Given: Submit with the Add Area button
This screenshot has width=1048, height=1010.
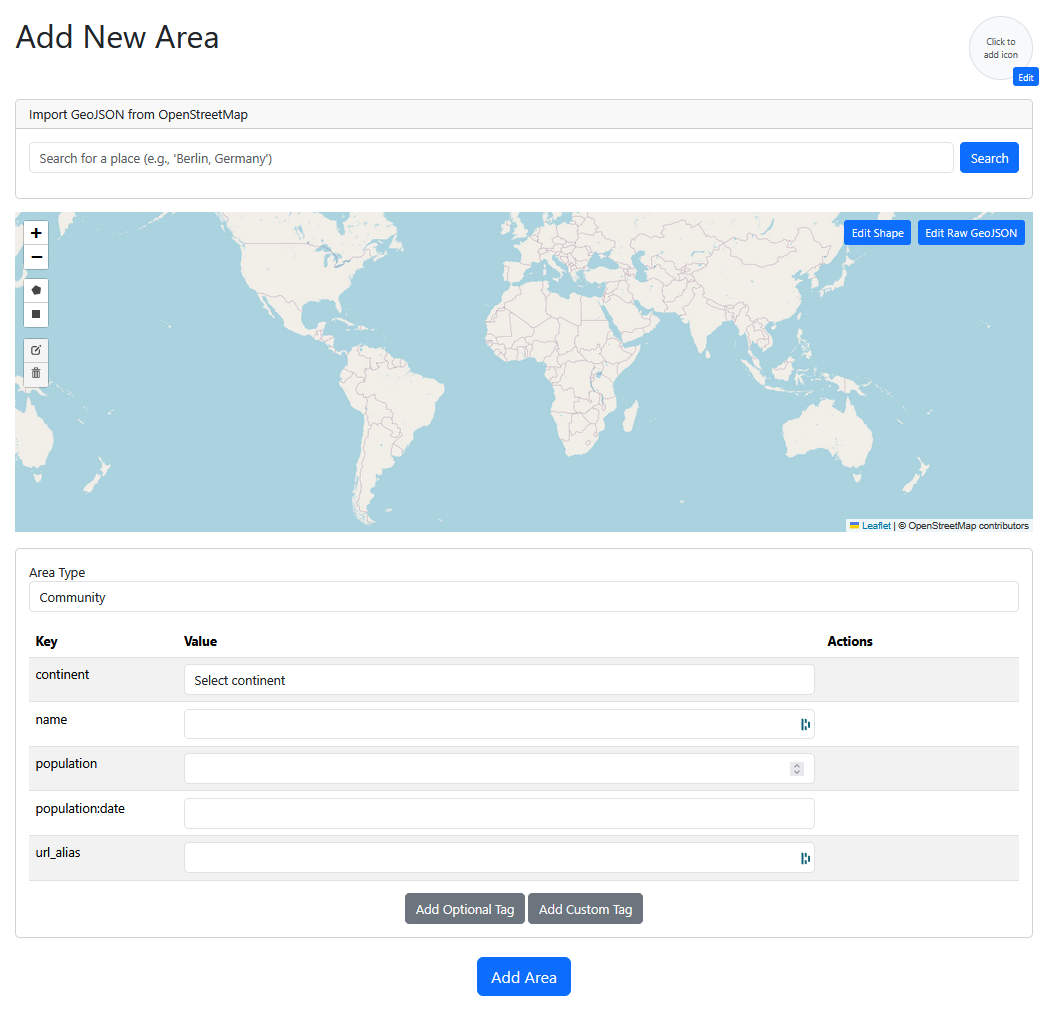Looking at the screenshot, I should [x=523, y=977].
